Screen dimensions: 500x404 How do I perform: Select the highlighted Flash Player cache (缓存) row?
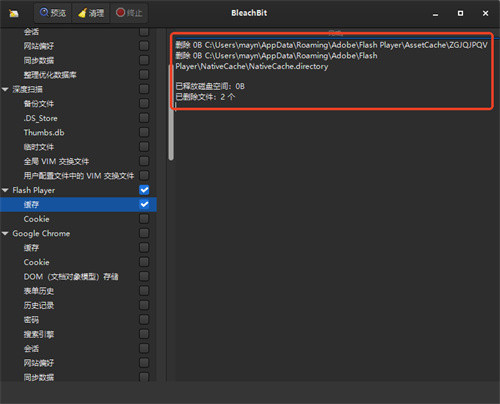[78, 204]
